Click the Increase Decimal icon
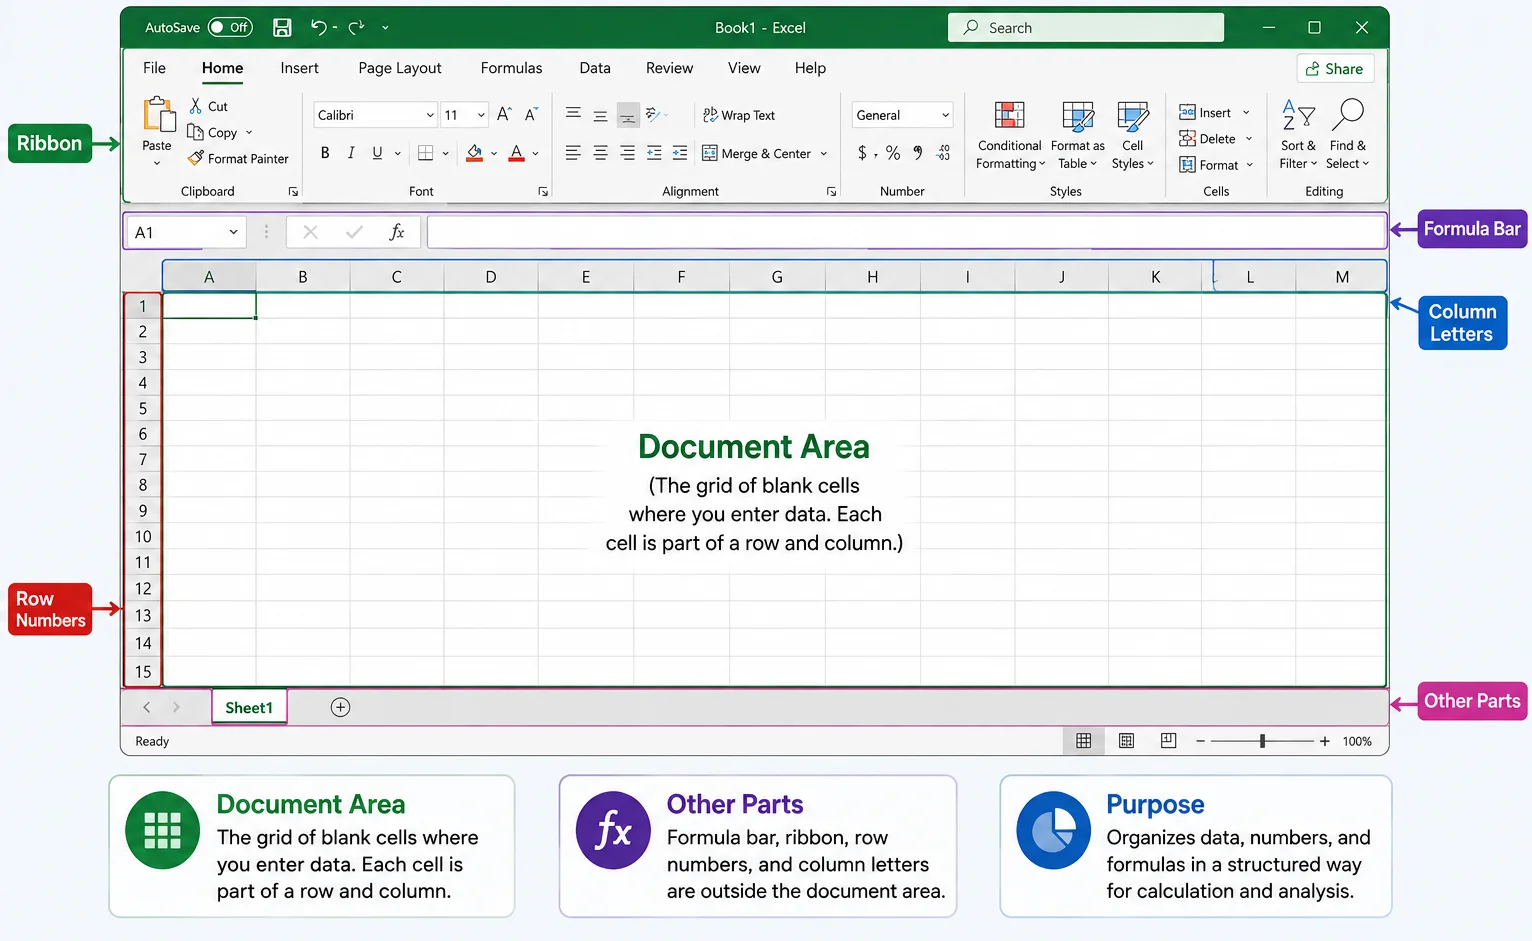The image size is (1532, 941). 944,153
